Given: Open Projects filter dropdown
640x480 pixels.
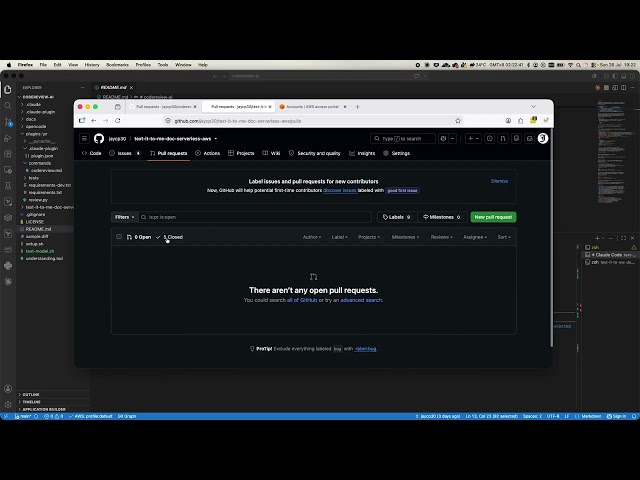Looking at the screenshot, I should pos(369,237).
